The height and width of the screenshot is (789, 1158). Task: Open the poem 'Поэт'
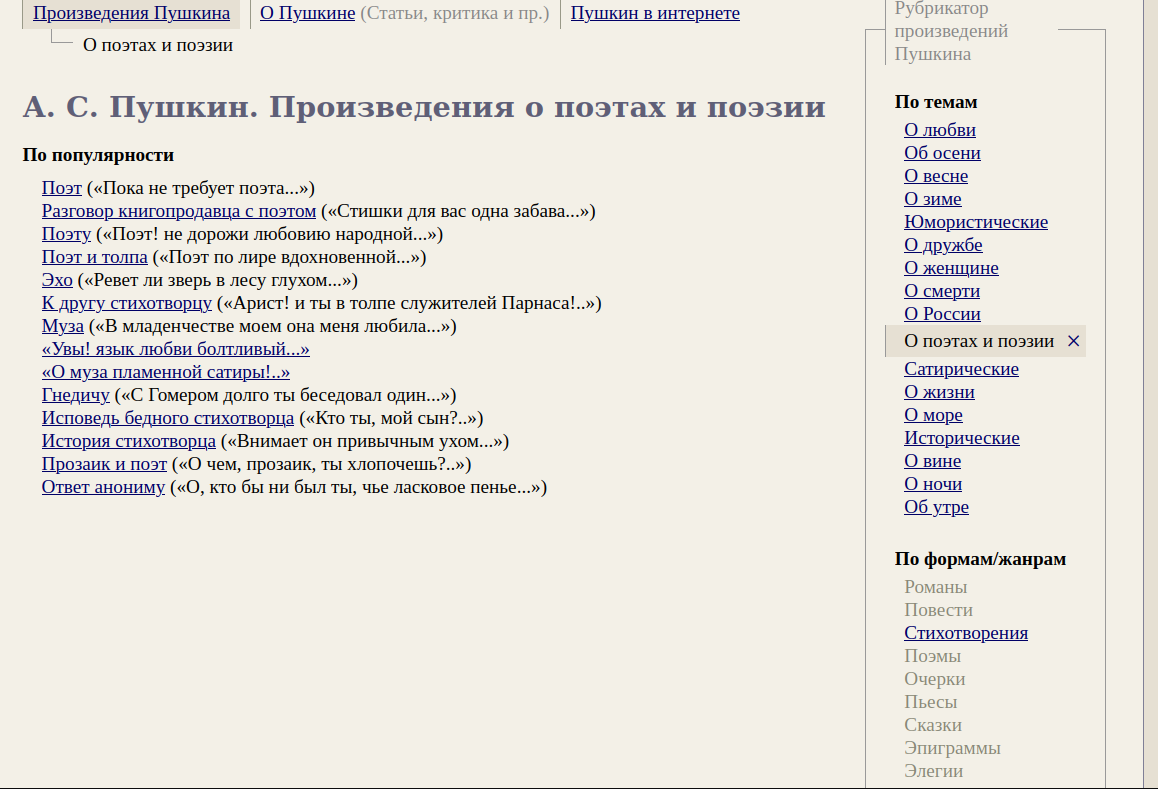pyautogui.click(x=62, y=188)
